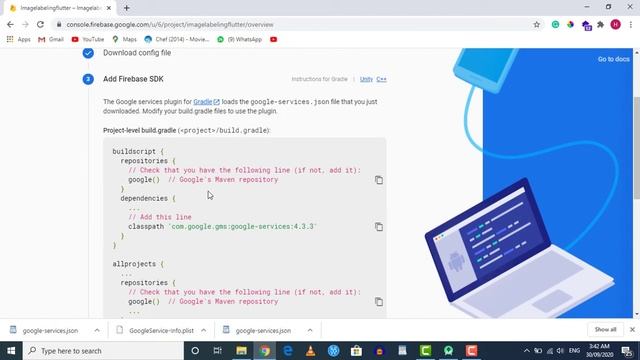This screenshot has height=360, width=640.
Task: Open the unlabeled red YouTube bookmark icon
Action: click(x=273, y=40)
